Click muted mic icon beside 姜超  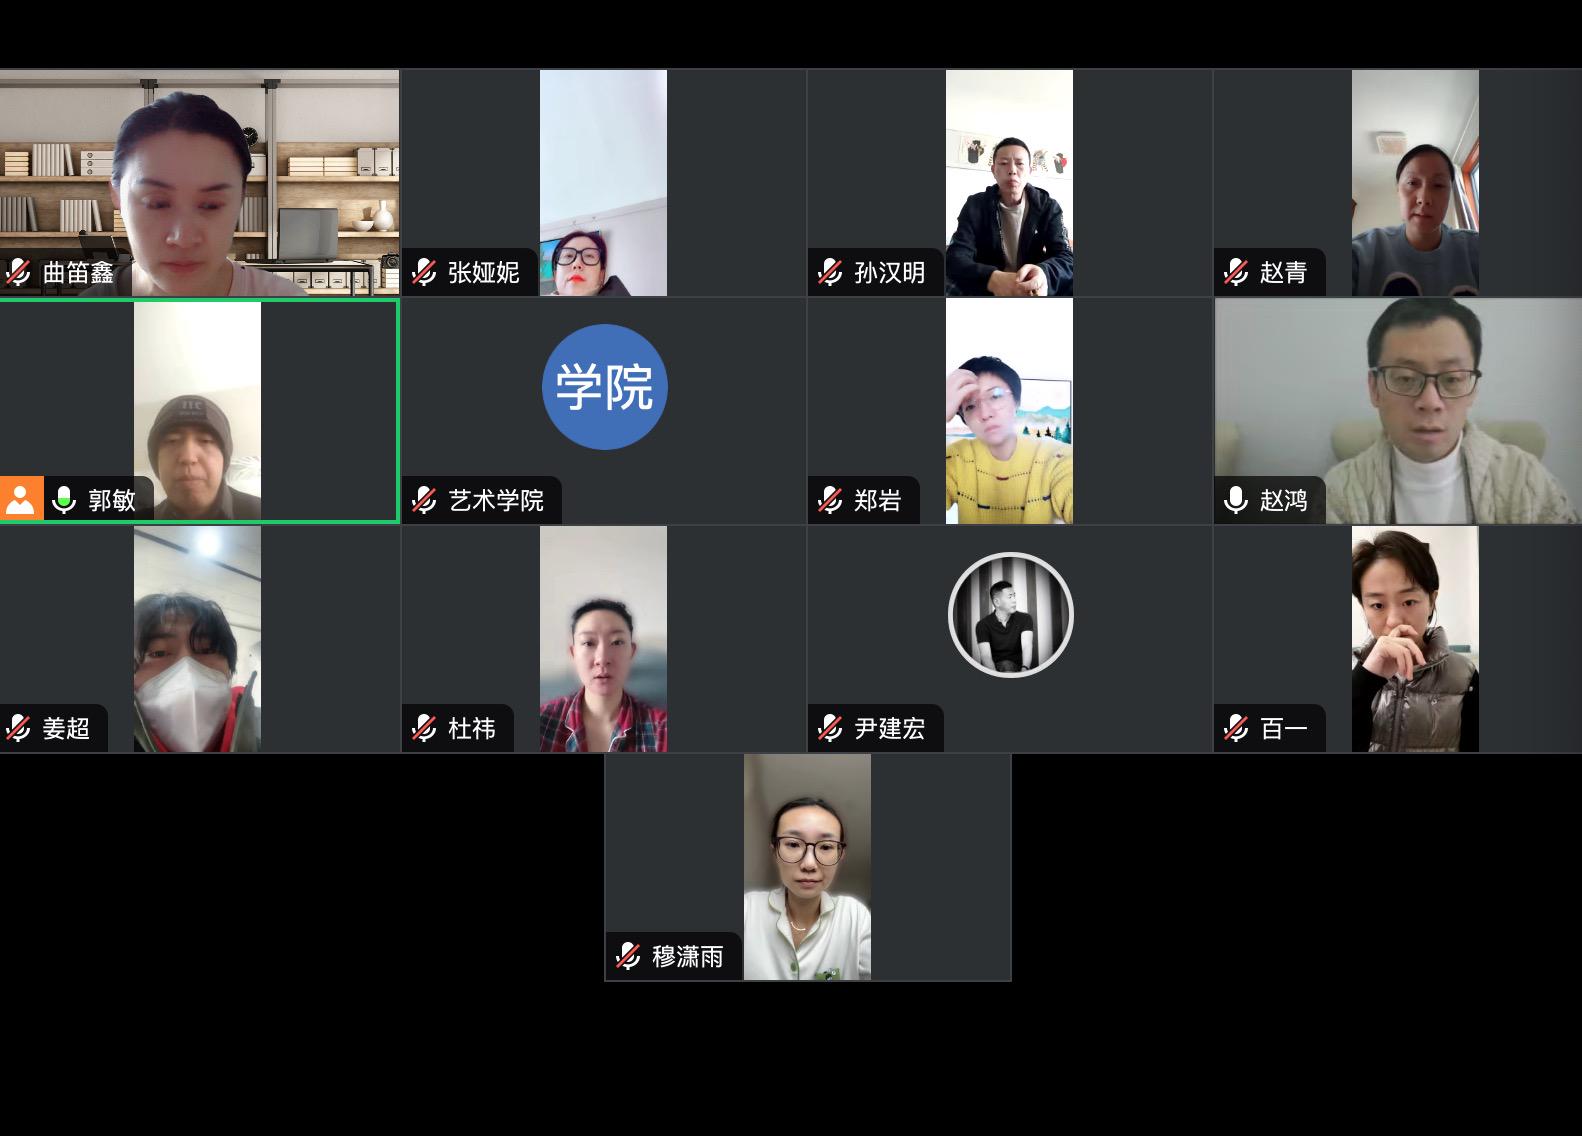coord(18,728)
